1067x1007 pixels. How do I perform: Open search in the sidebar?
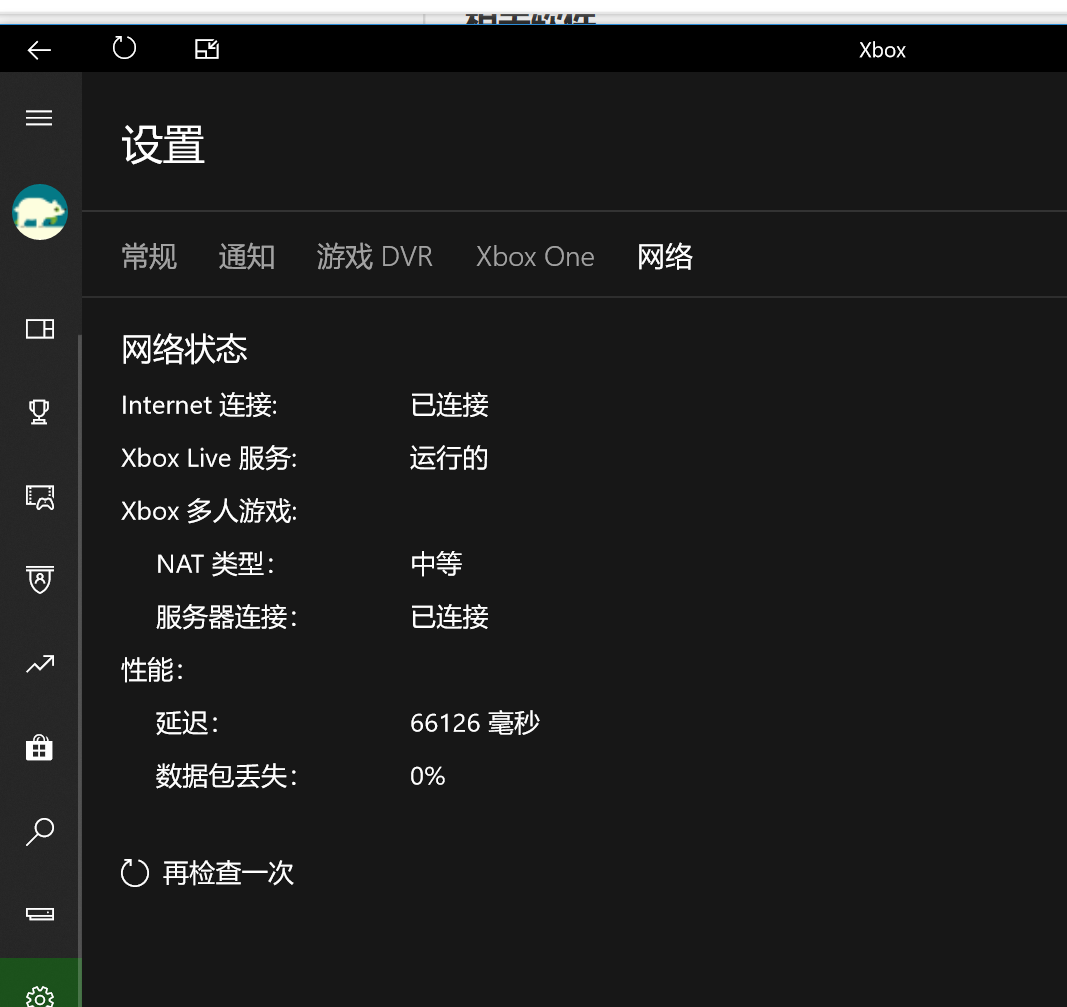tap(39, 831)
